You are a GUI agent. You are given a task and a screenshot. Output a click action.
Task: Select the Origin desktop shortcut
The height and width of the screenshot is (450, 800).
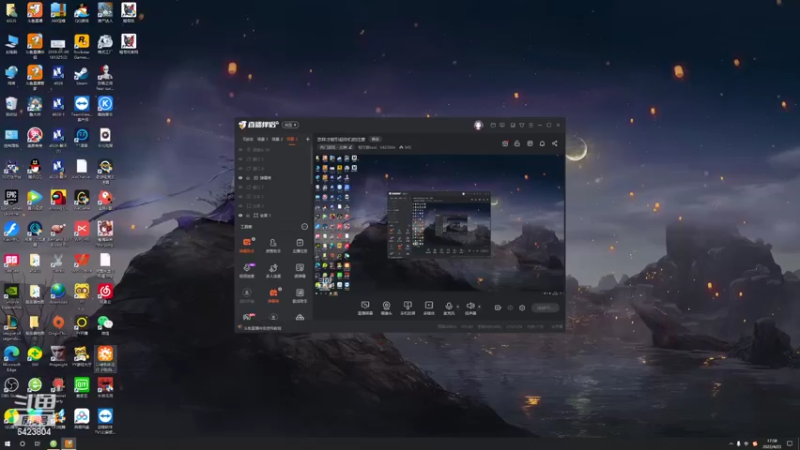click(58, 325)
